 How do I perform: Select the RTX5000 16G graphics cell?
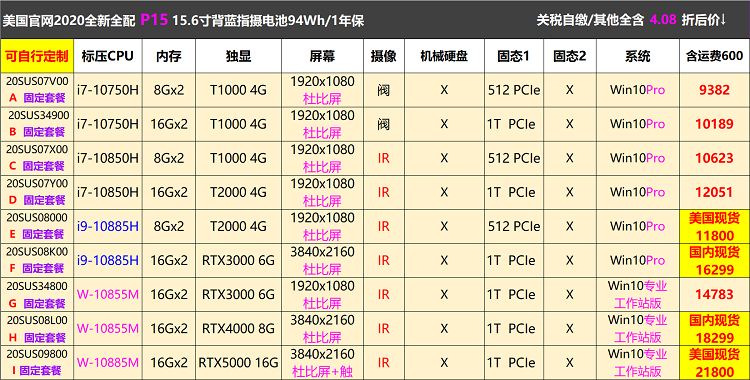pyautogui.click(x=239, y=362)
